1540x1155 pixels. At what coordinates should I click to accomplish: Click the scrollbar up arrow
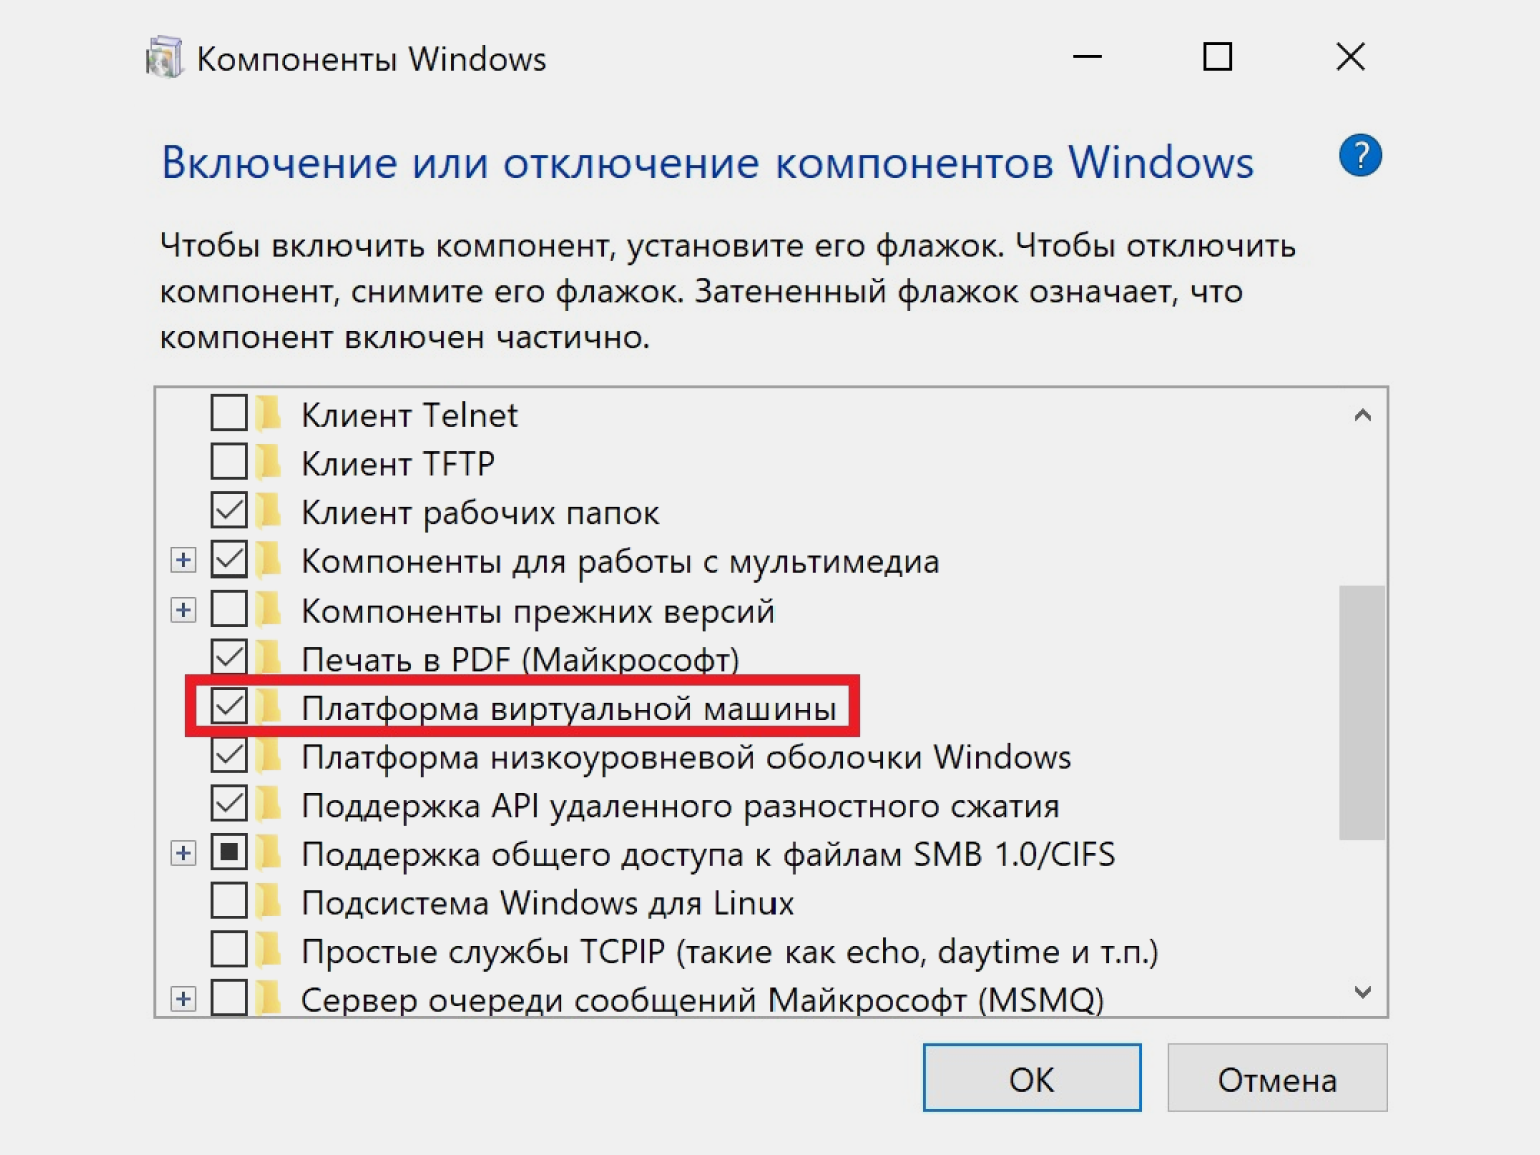click(1362, 415)
